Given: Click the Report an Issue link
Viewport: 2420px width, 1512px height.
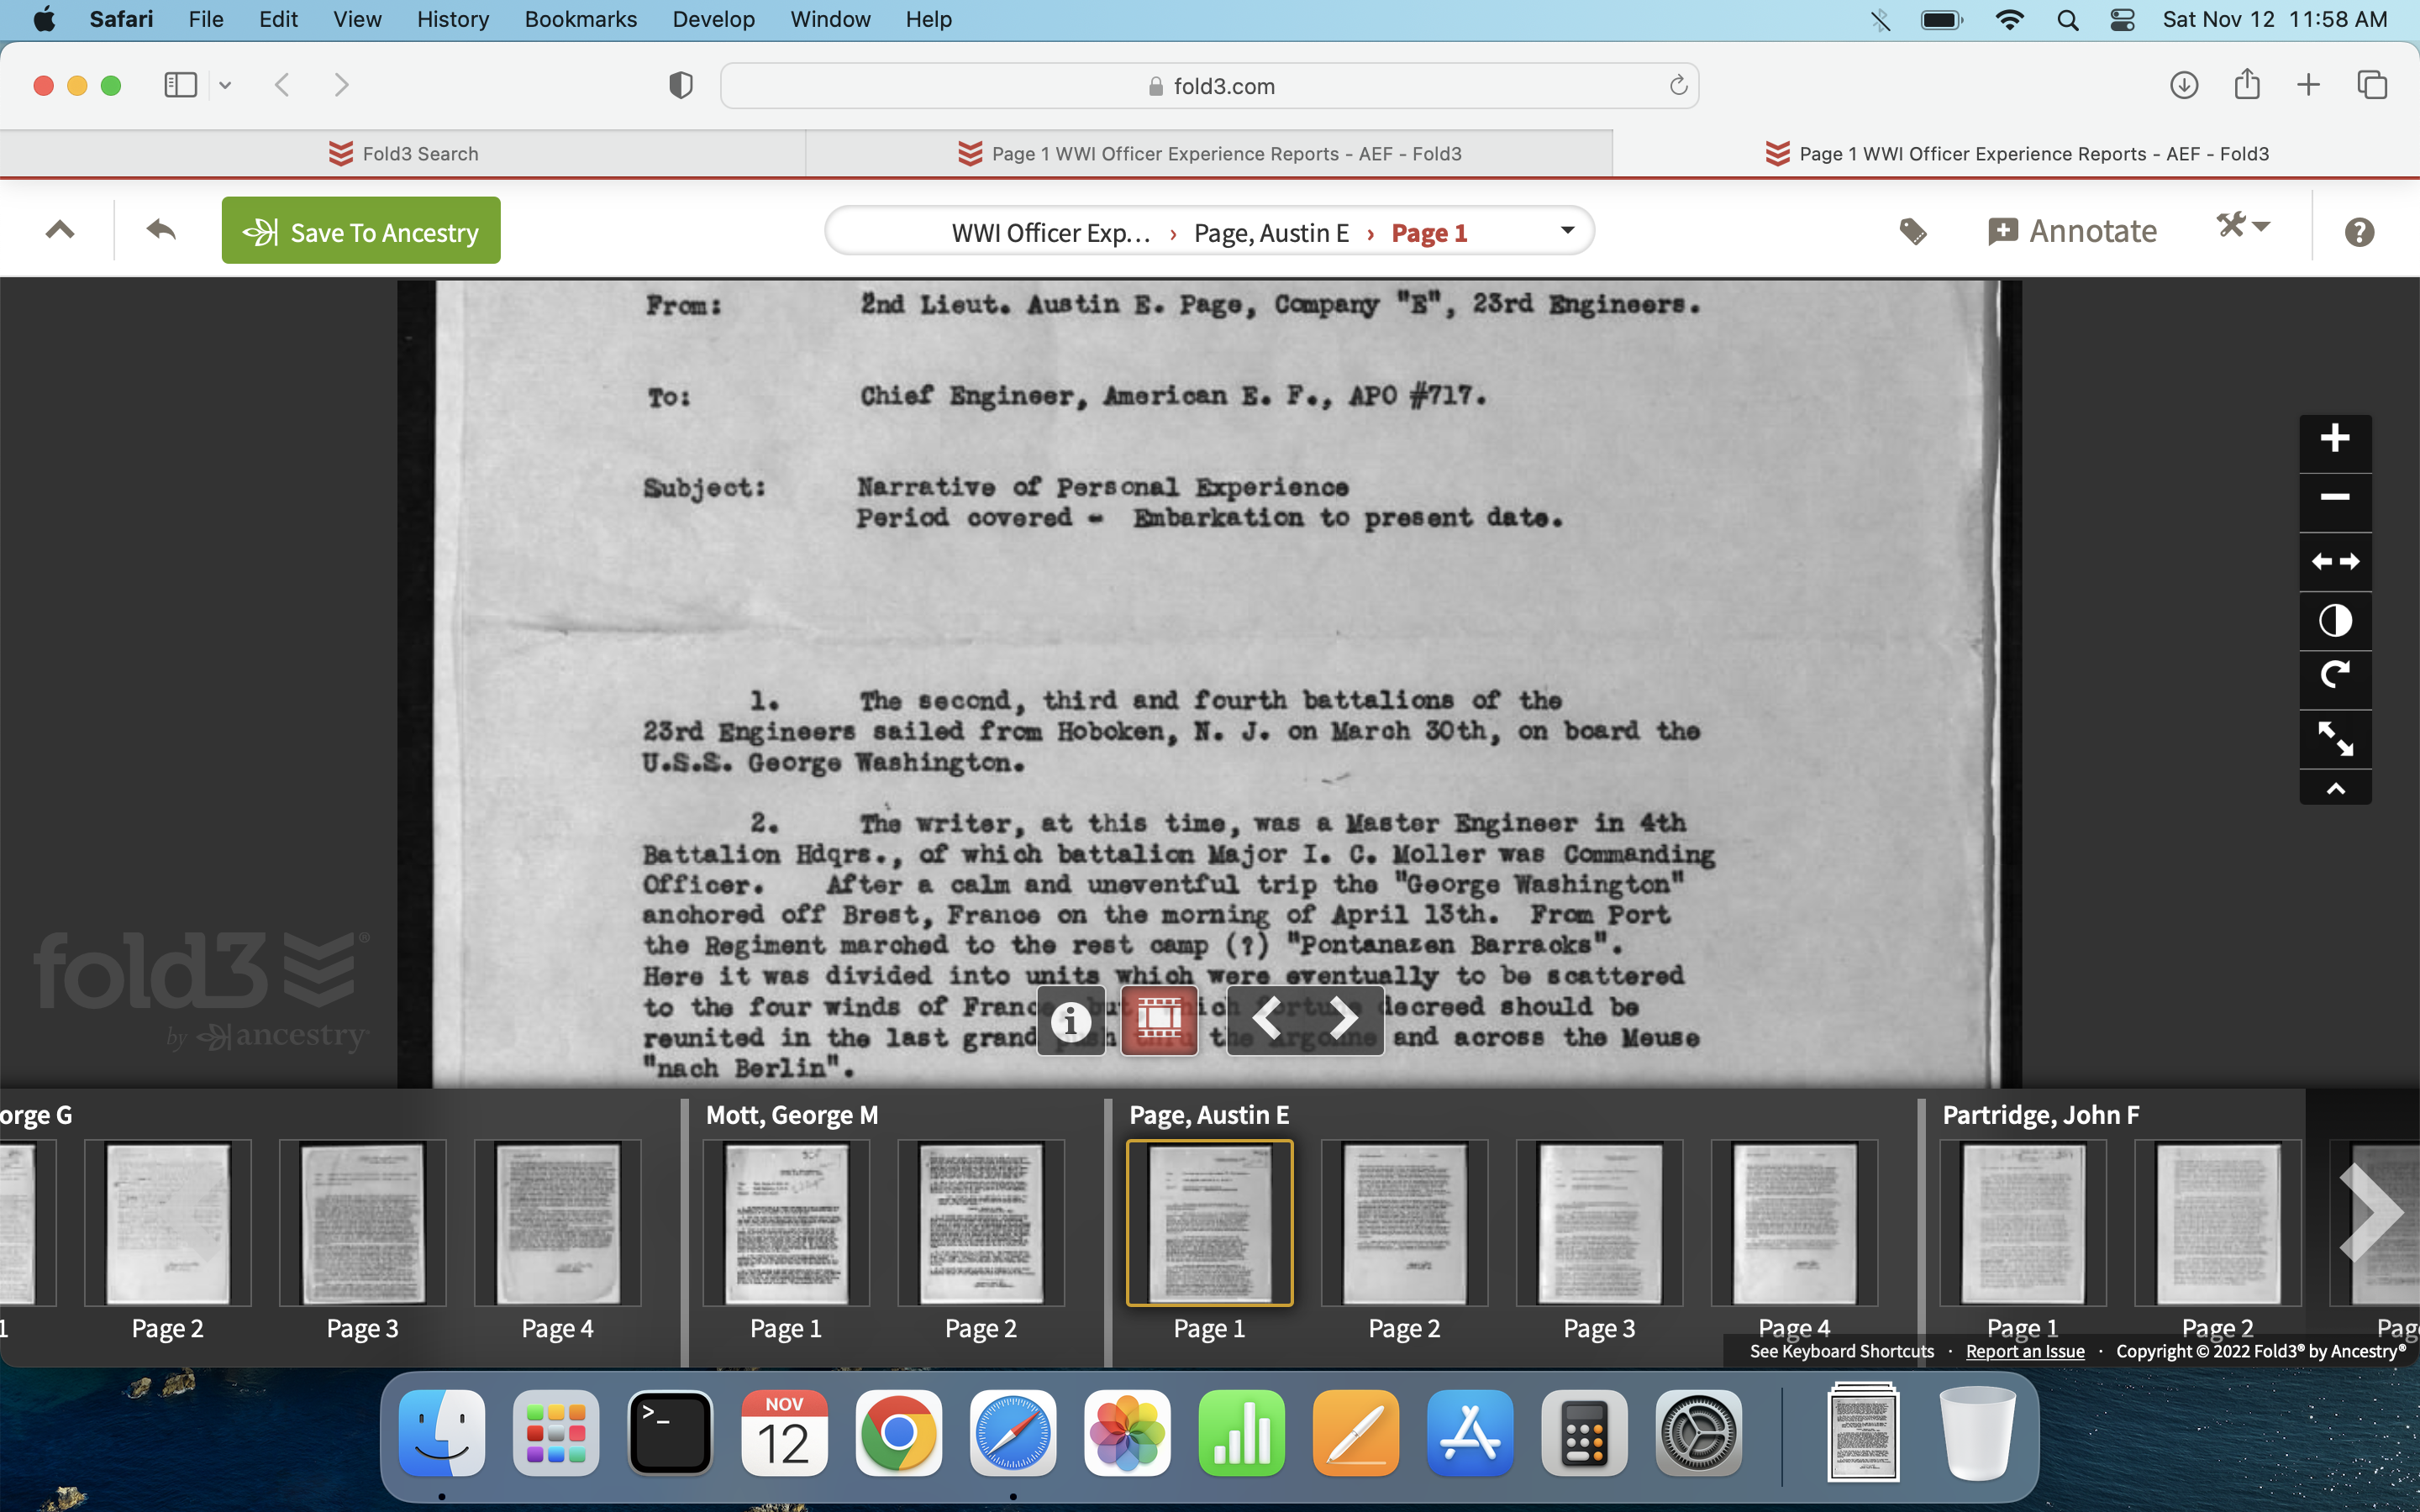Looking at the screenshot, I should [2024, 1351].
